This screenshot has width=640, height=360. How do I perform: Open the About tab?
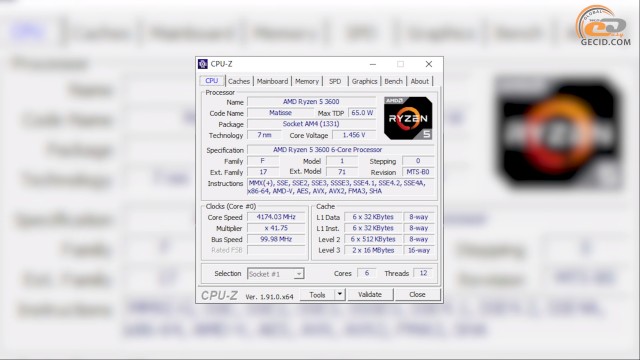pos(419,81)
